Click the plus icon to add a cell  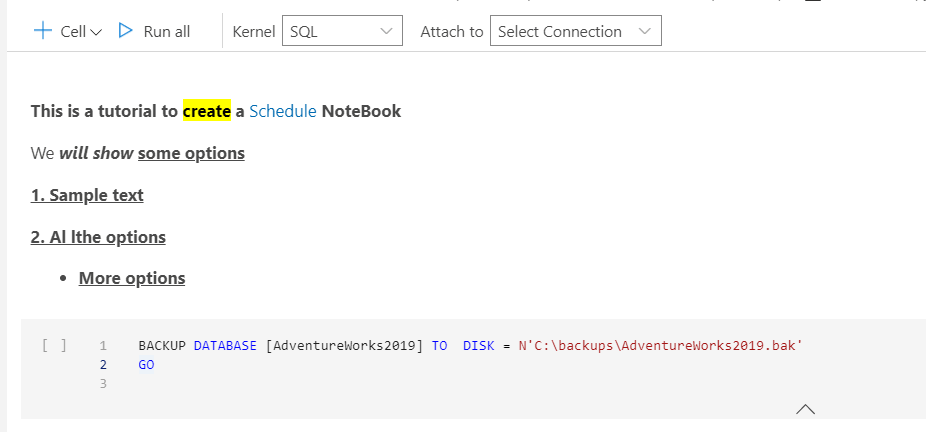coord(43,31)
